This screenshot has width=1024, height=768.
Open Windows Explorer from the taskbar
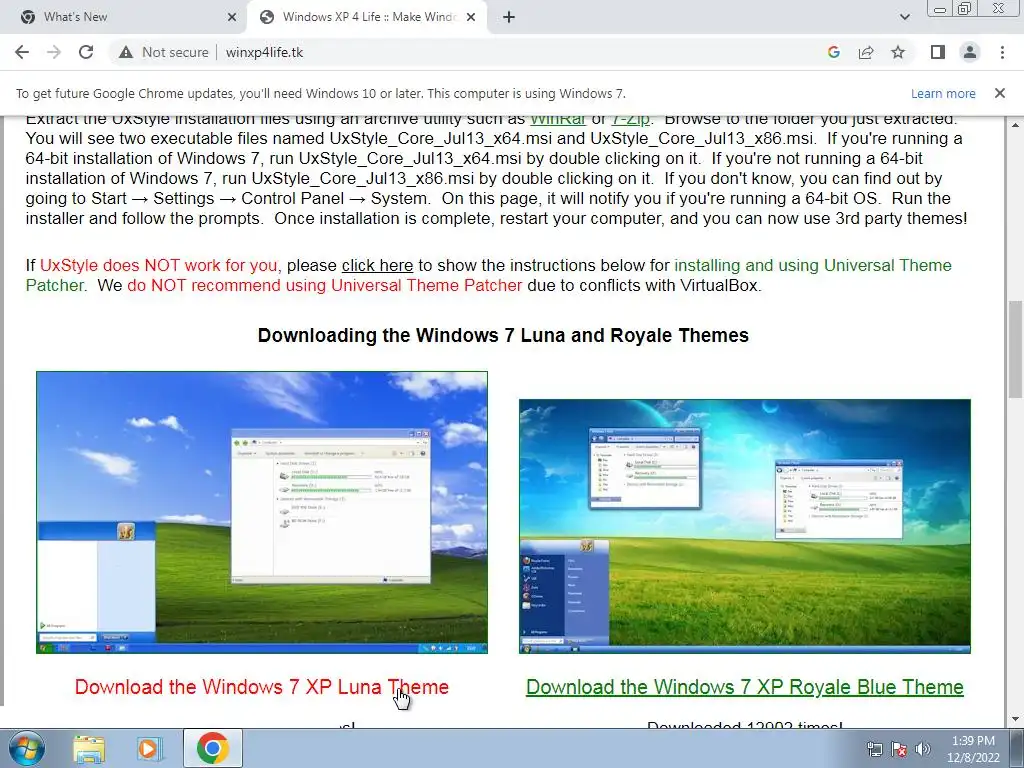(x=89, y=748)
